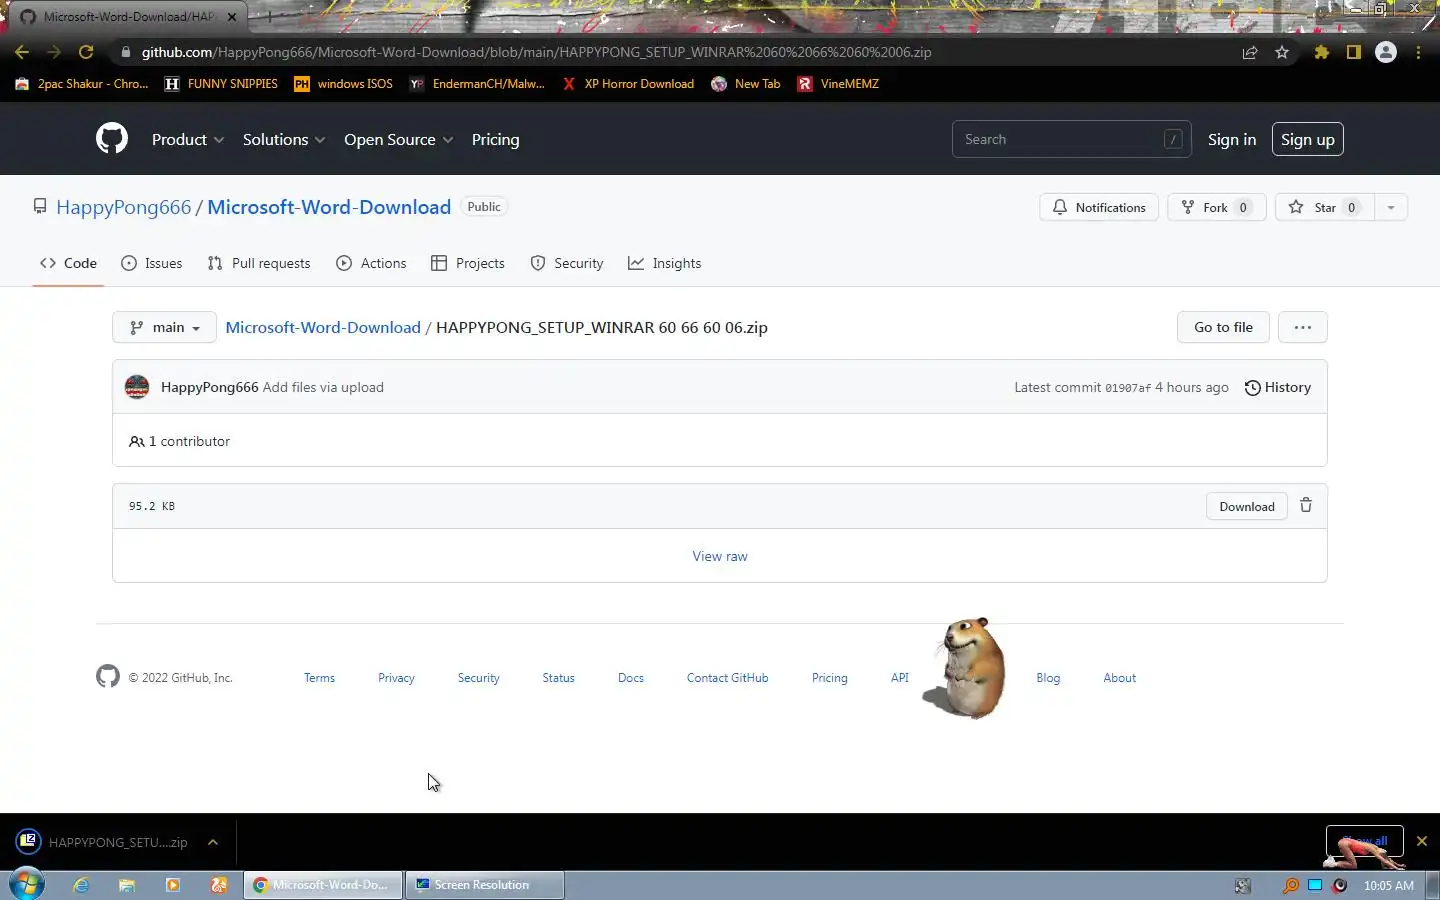Open the more options ellipsis button
This screenshot has width=1440, height=900.
pyautogui.click(x=1302, y=327)
